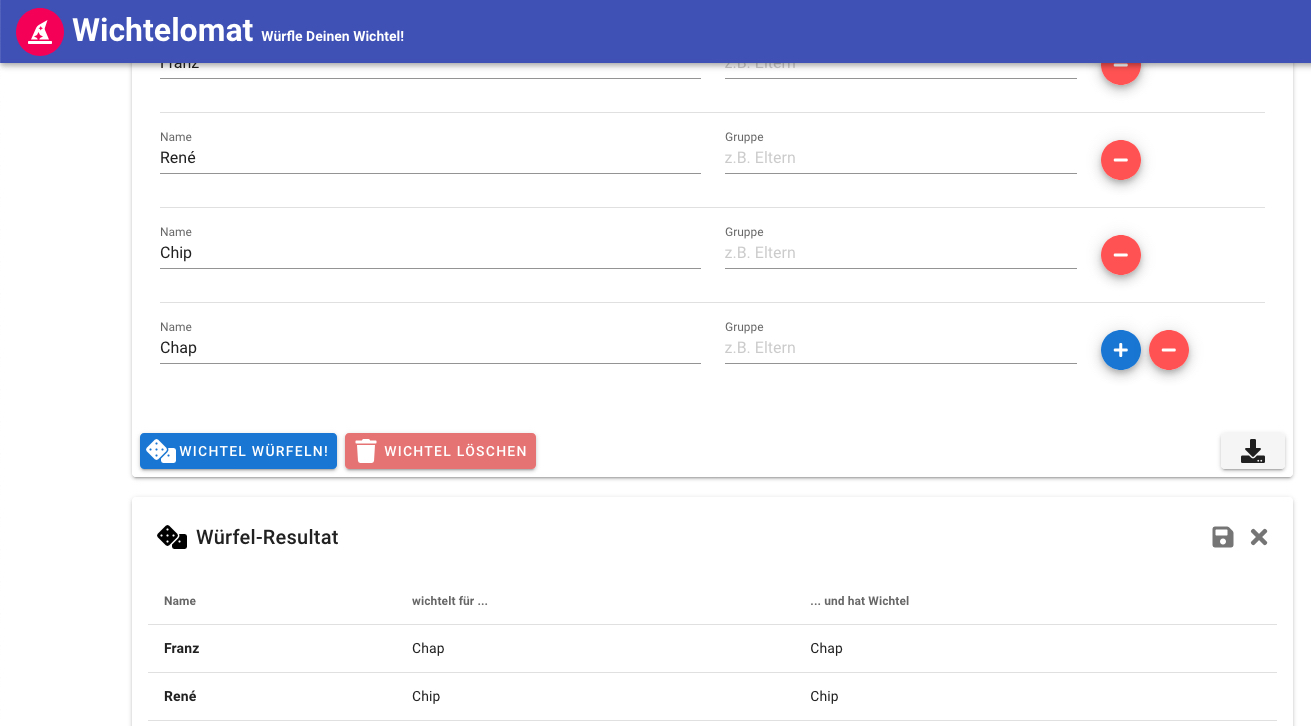Click the 'Würfle Deinen Wichtel!' subtitle
The width and height of the screenshot is (1311, 726).
[333, 36]
